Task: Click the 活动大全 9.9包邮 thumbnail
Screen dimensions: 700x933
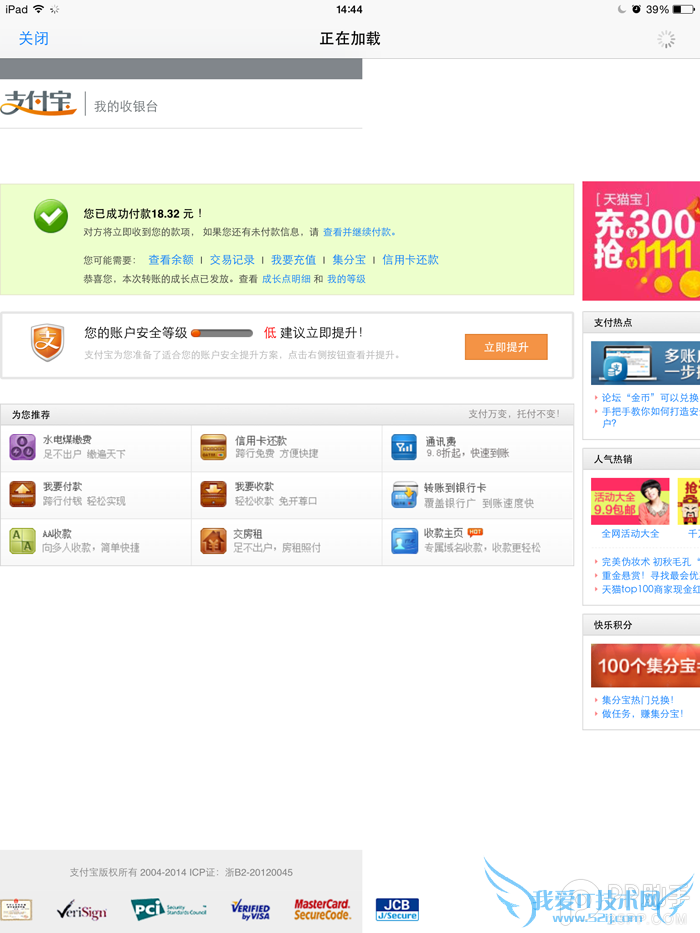Action: click(x=630, y=502)
